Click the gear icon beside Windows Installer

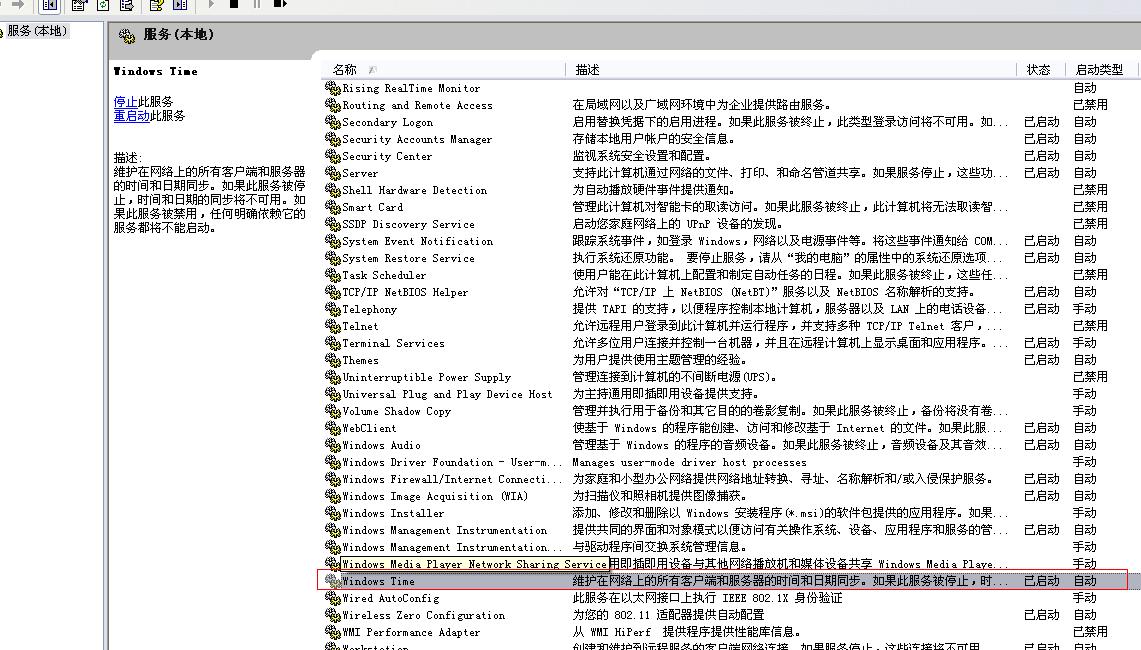(x=333, y=513)
